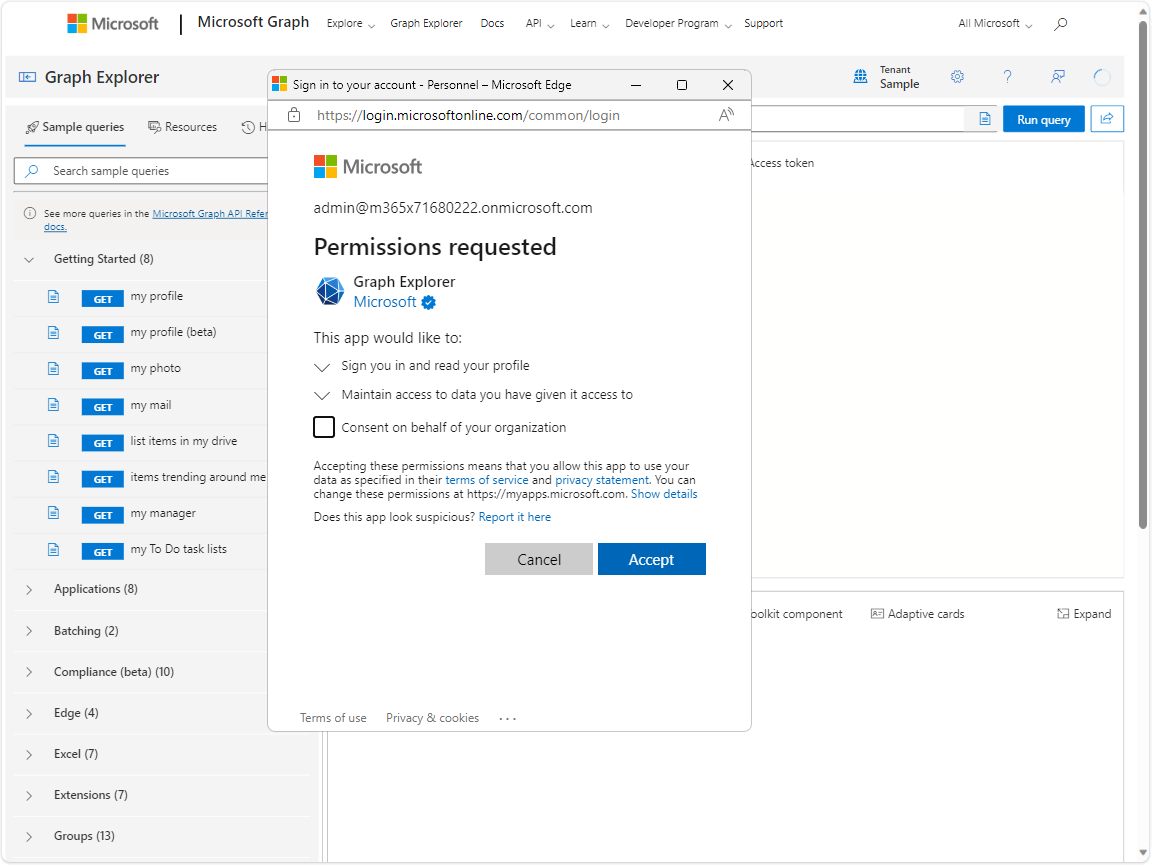This screenshot has height=865, width=1152.
Task: Click the Report it here link
Action: [514, 517]
